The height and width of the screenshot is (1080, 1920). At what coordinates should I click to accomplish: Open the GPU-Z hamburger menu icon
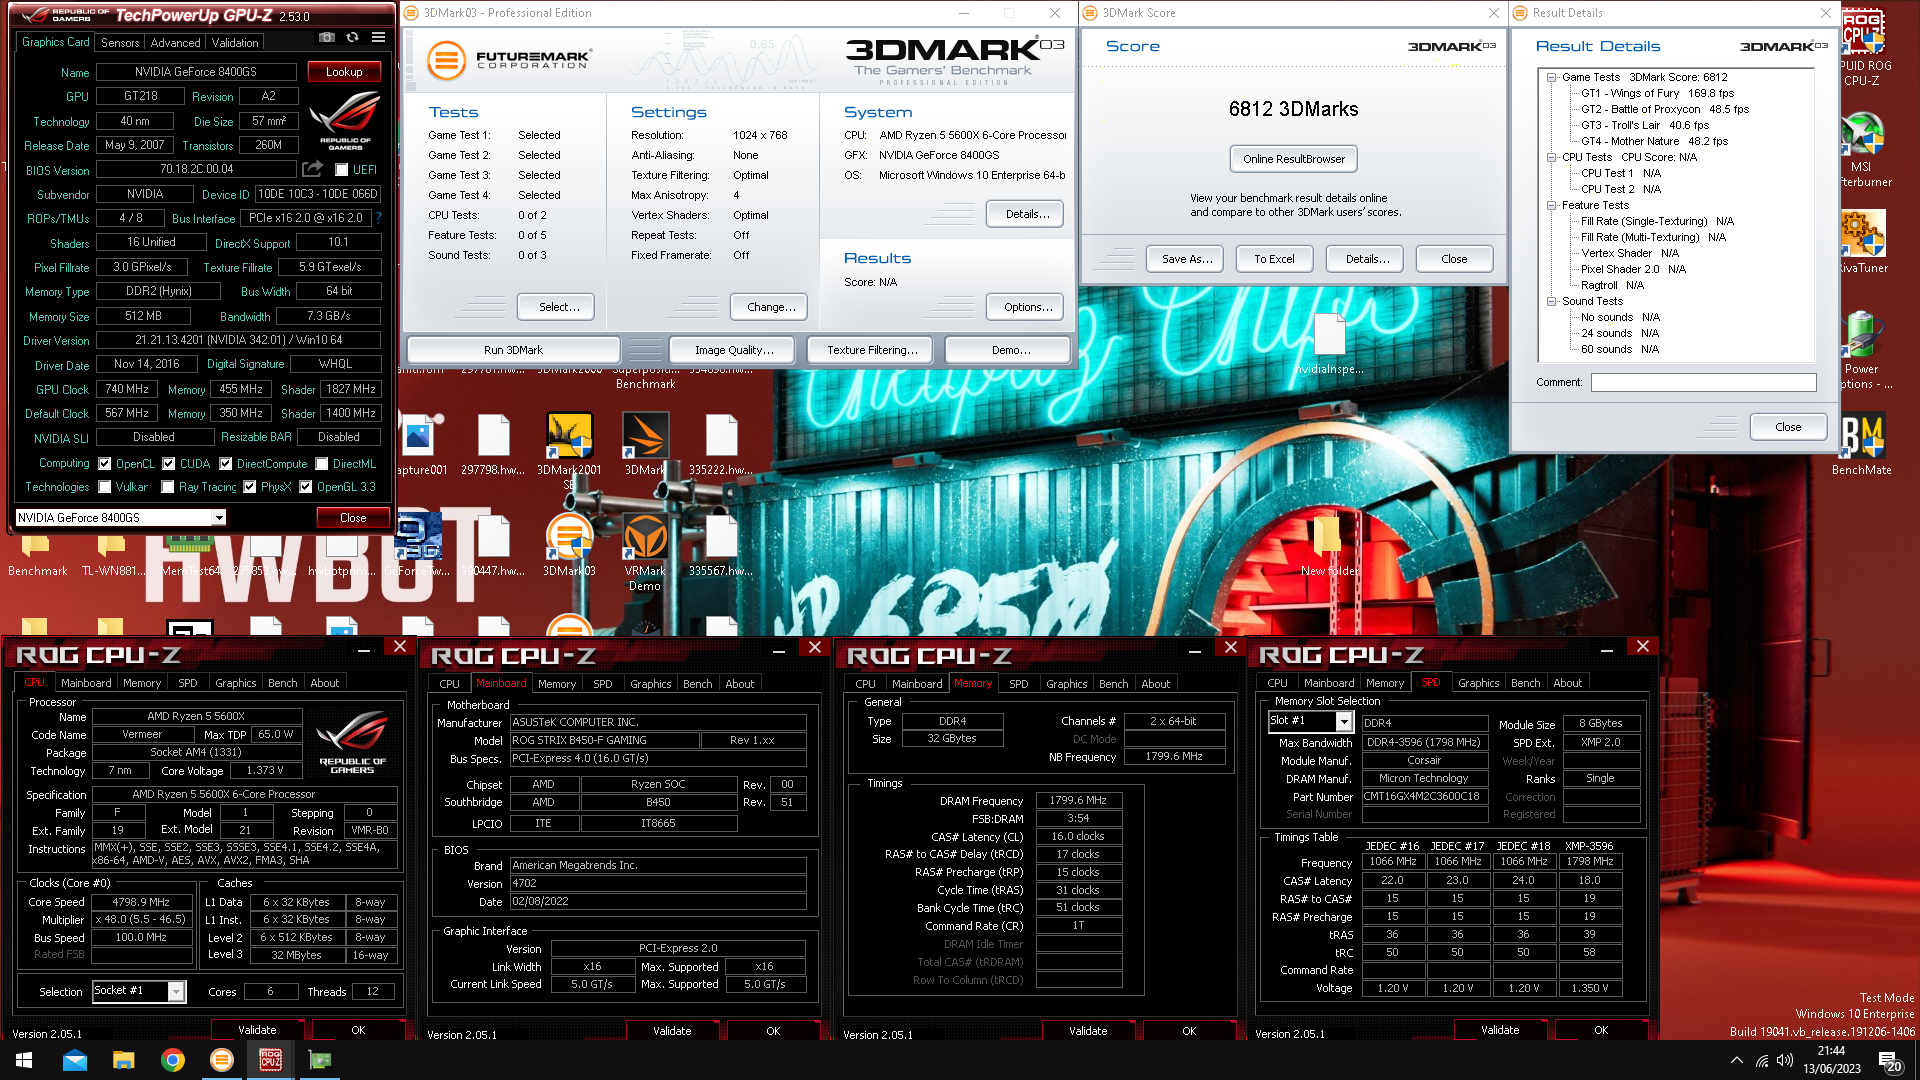tap(378, 38)
